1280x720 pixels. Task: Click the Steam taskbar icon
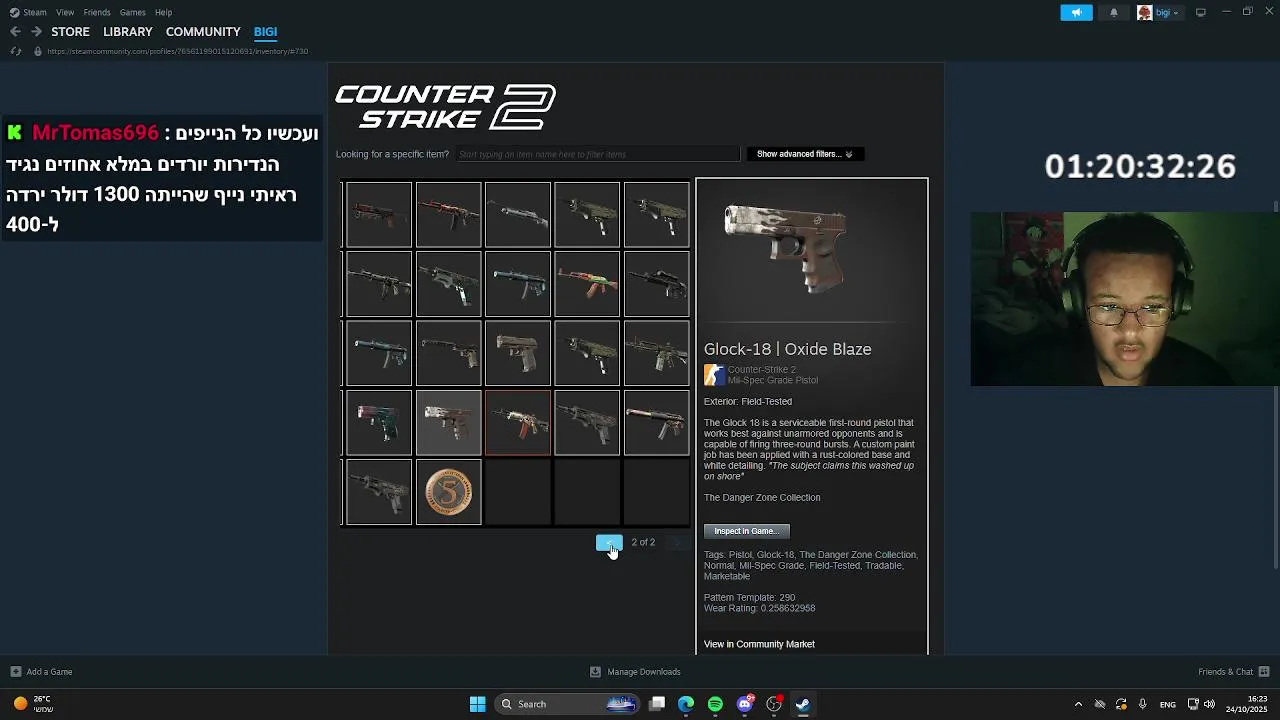pyautogui.click(x=803, y=704)
